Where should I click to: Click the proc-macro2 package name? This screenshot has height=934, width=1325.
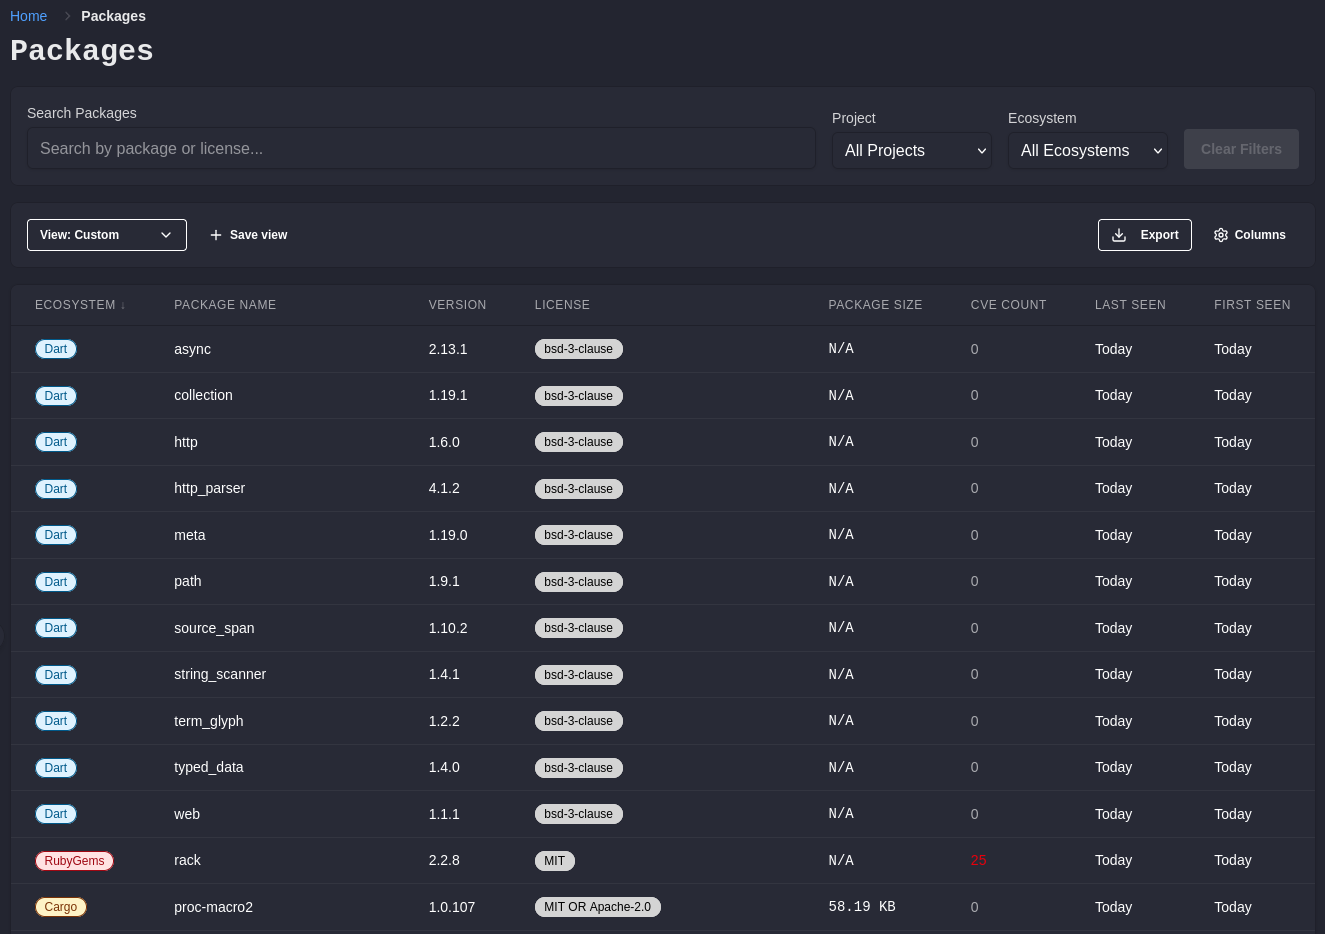pyautogui.click(x=213, y=907)
